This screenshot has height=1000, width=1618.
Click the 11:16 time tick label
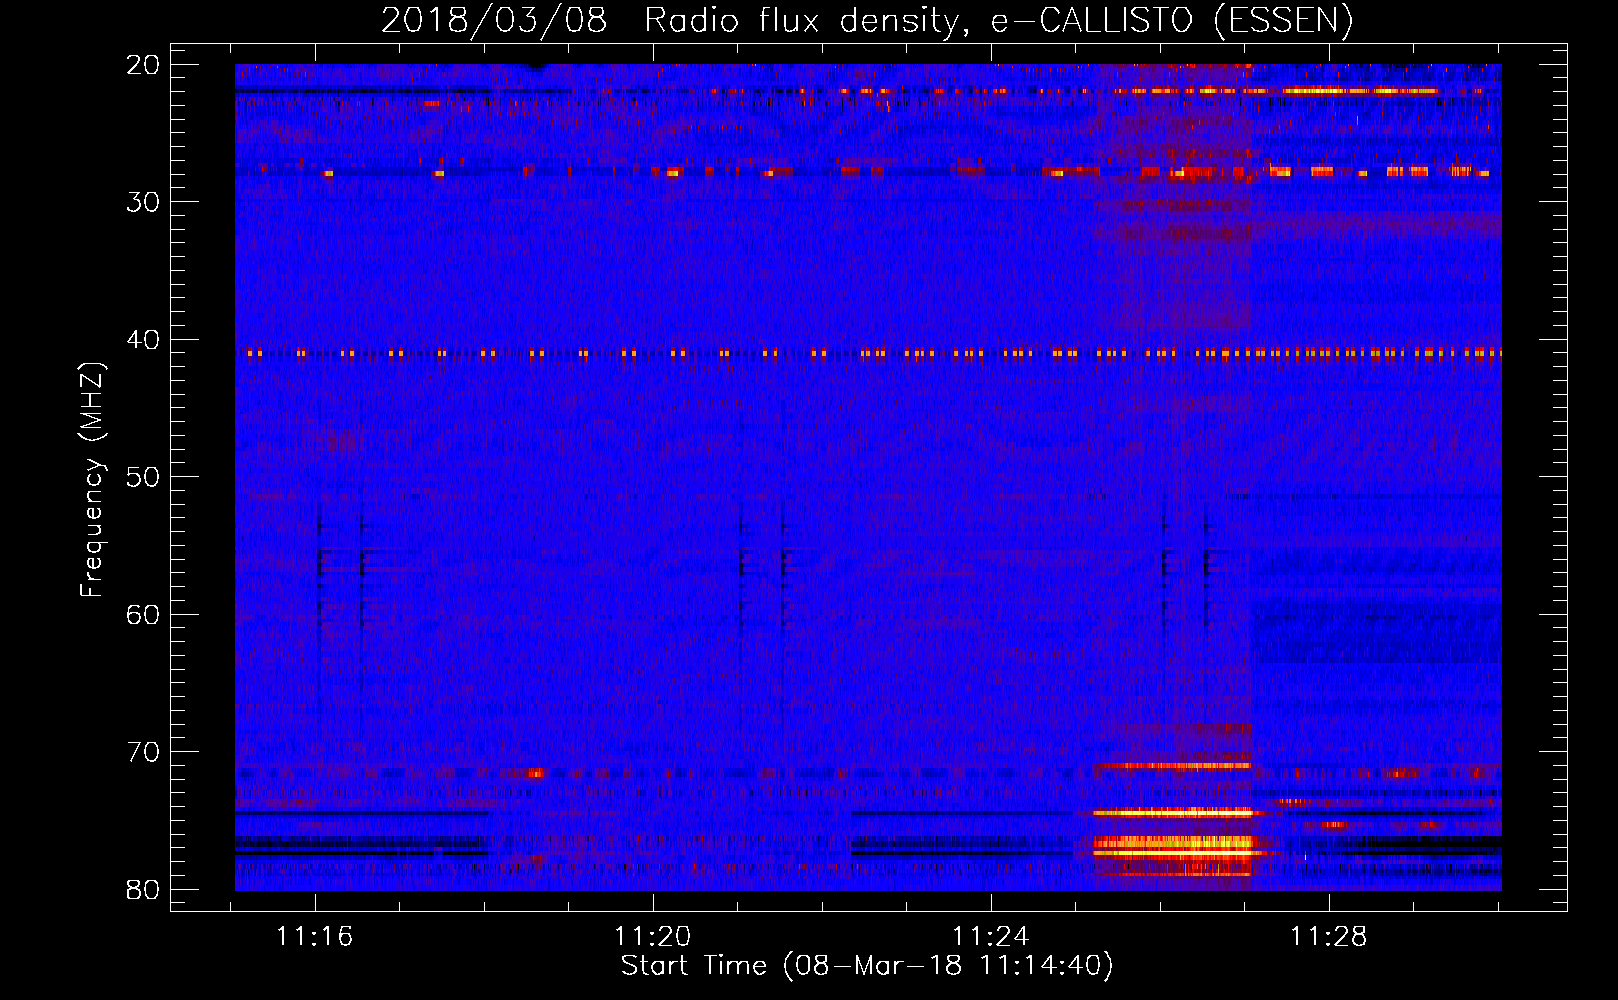[x=315, y=937]
